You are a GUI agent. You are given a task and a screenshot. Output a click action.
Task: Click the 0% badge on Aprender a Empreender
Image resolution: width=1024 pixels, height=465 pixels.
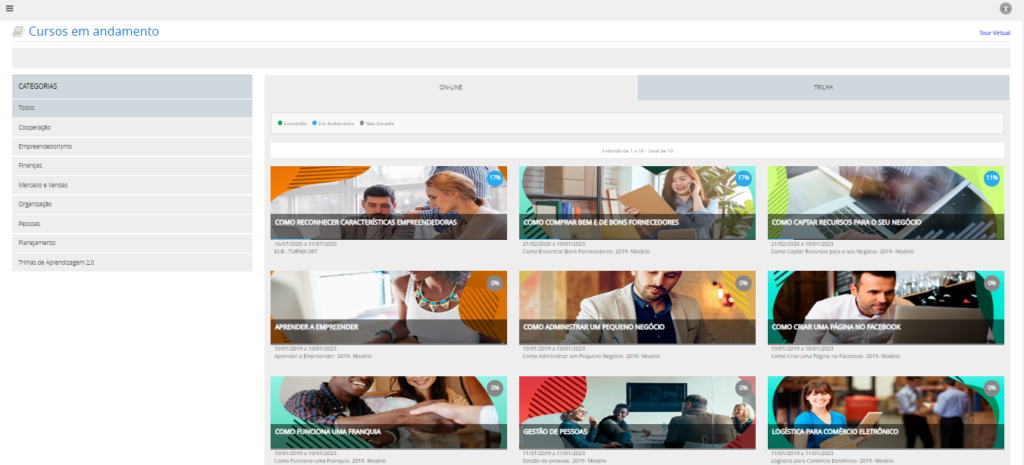(x=494, y=283)
